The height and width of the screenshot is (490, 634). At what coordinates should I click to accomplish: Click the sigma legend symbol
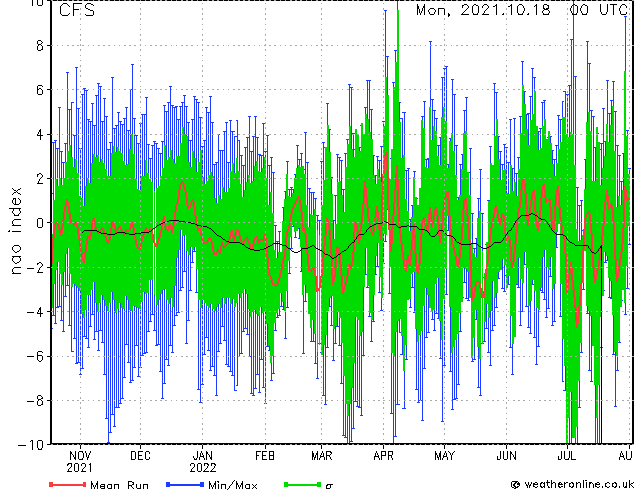[329, 486]
